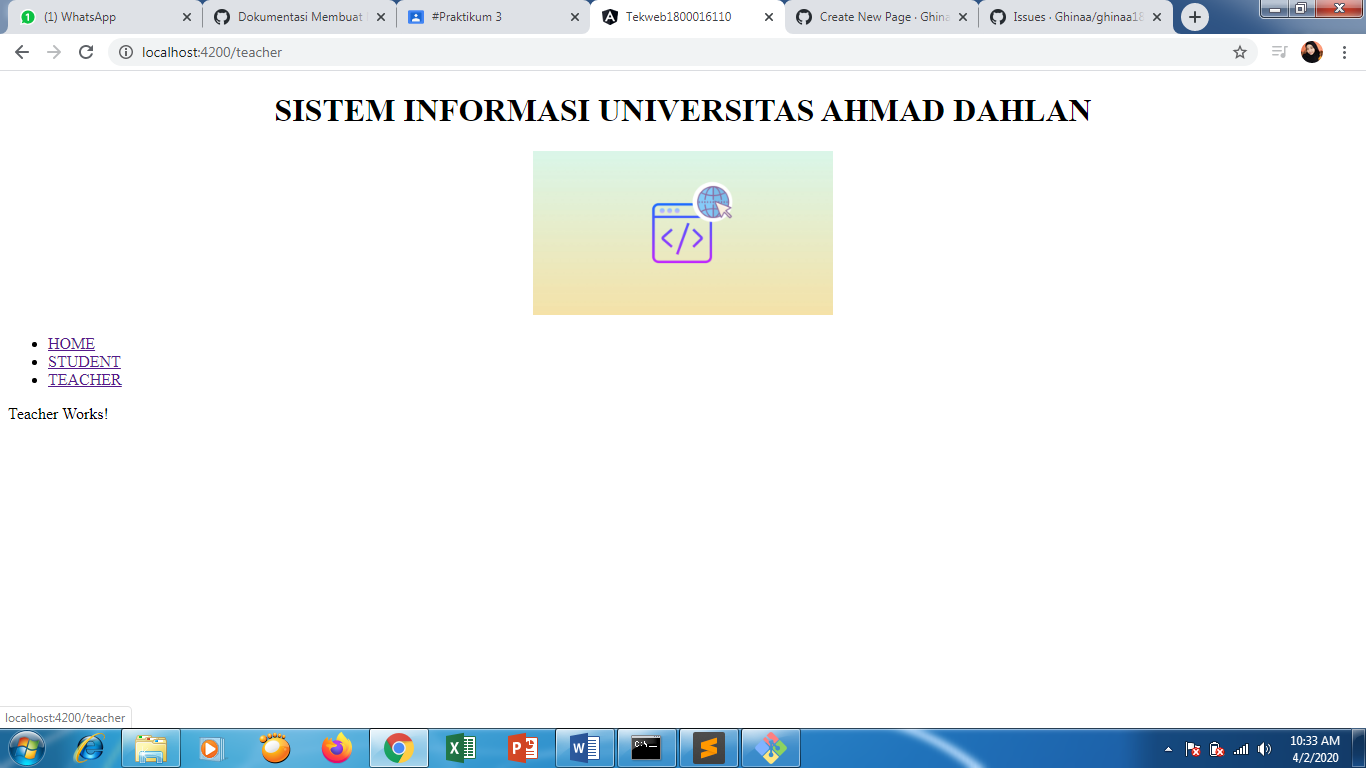Viewport: 1366px width, 768px height.
Task: Open the Action Center flag icon
Action: point(1193,749)
